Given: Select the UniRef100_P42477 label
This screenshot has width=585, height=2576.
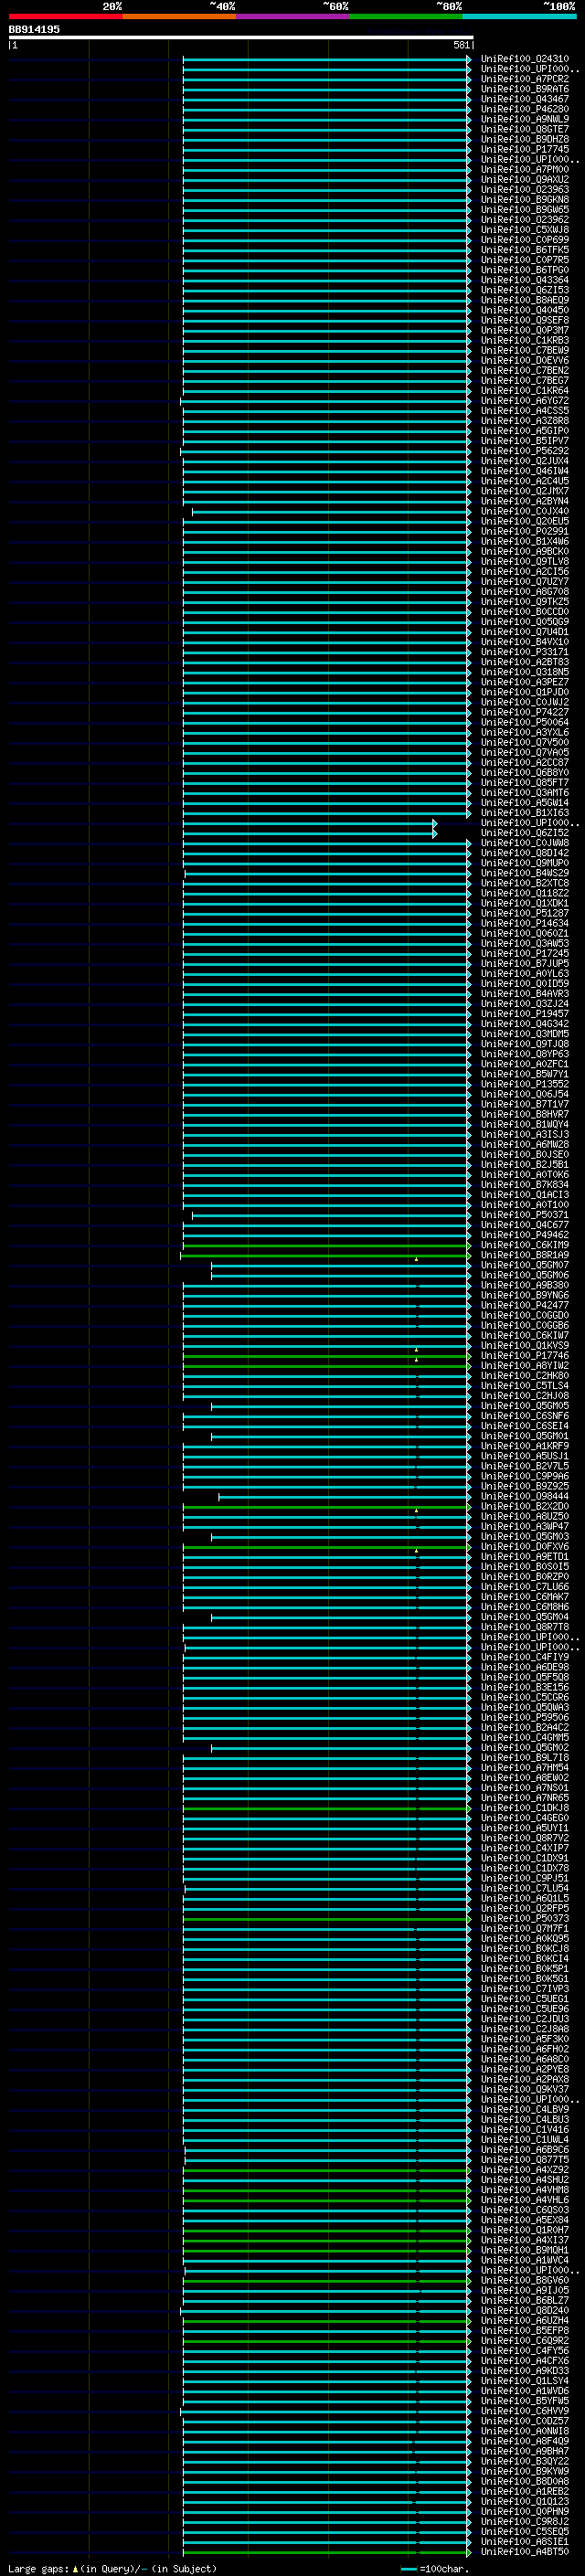Looking at the screenshot, I should (x=525, y=1305).
